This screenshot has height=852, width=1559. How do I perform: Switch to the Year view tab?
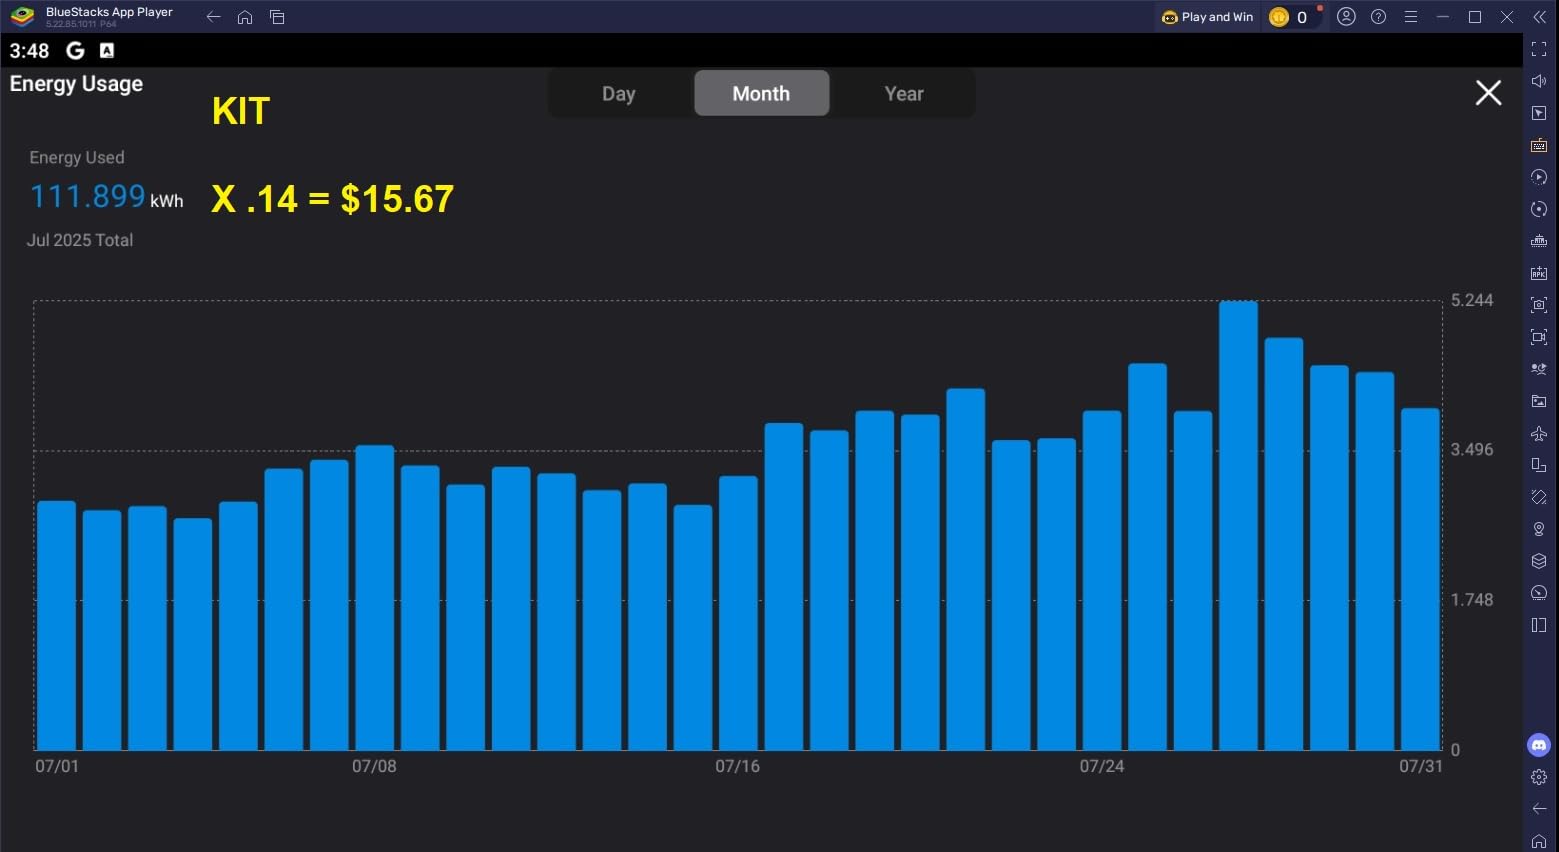pyautogui.click(x=904, y=93)
